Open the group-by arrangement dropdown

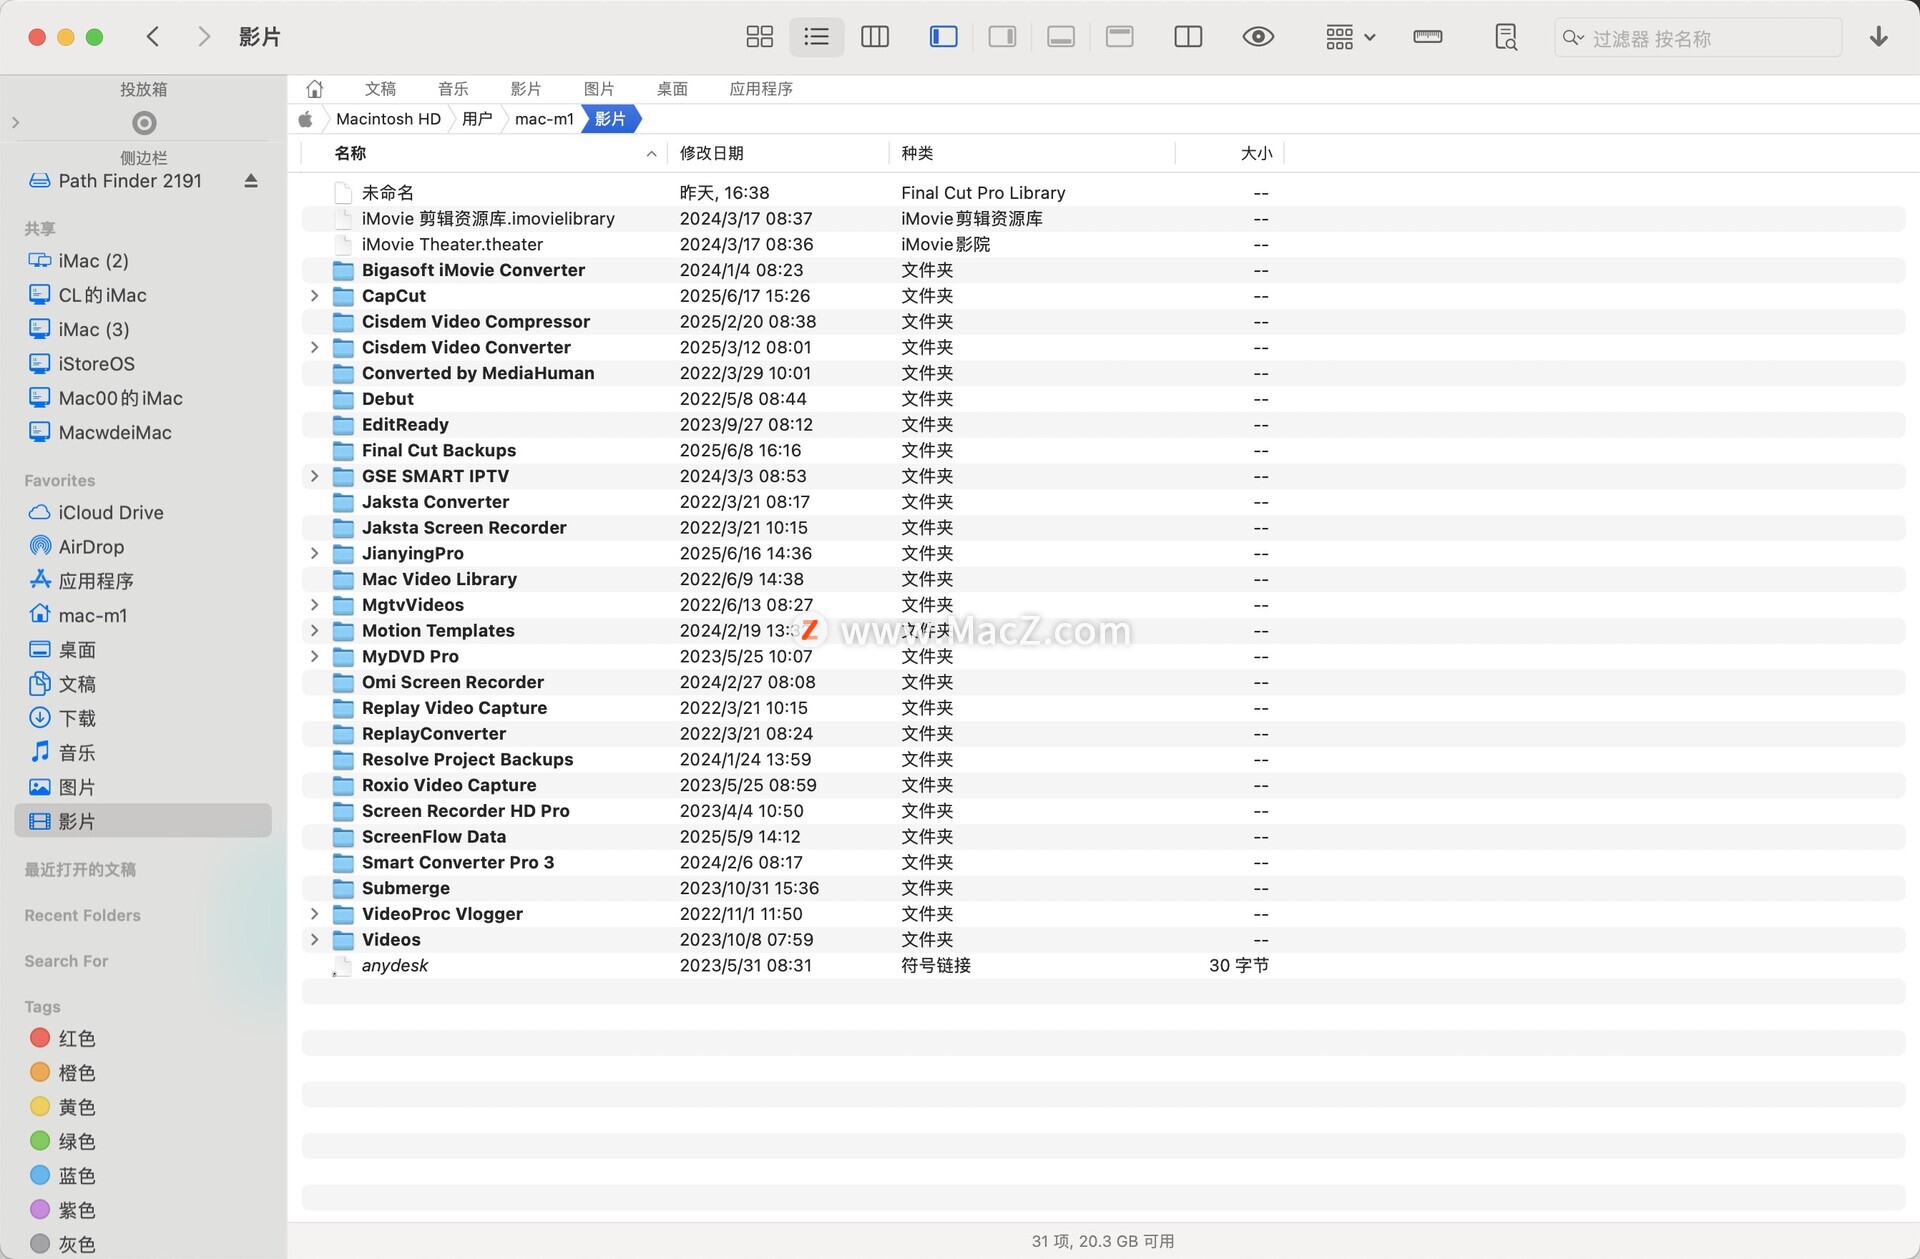1350,37
